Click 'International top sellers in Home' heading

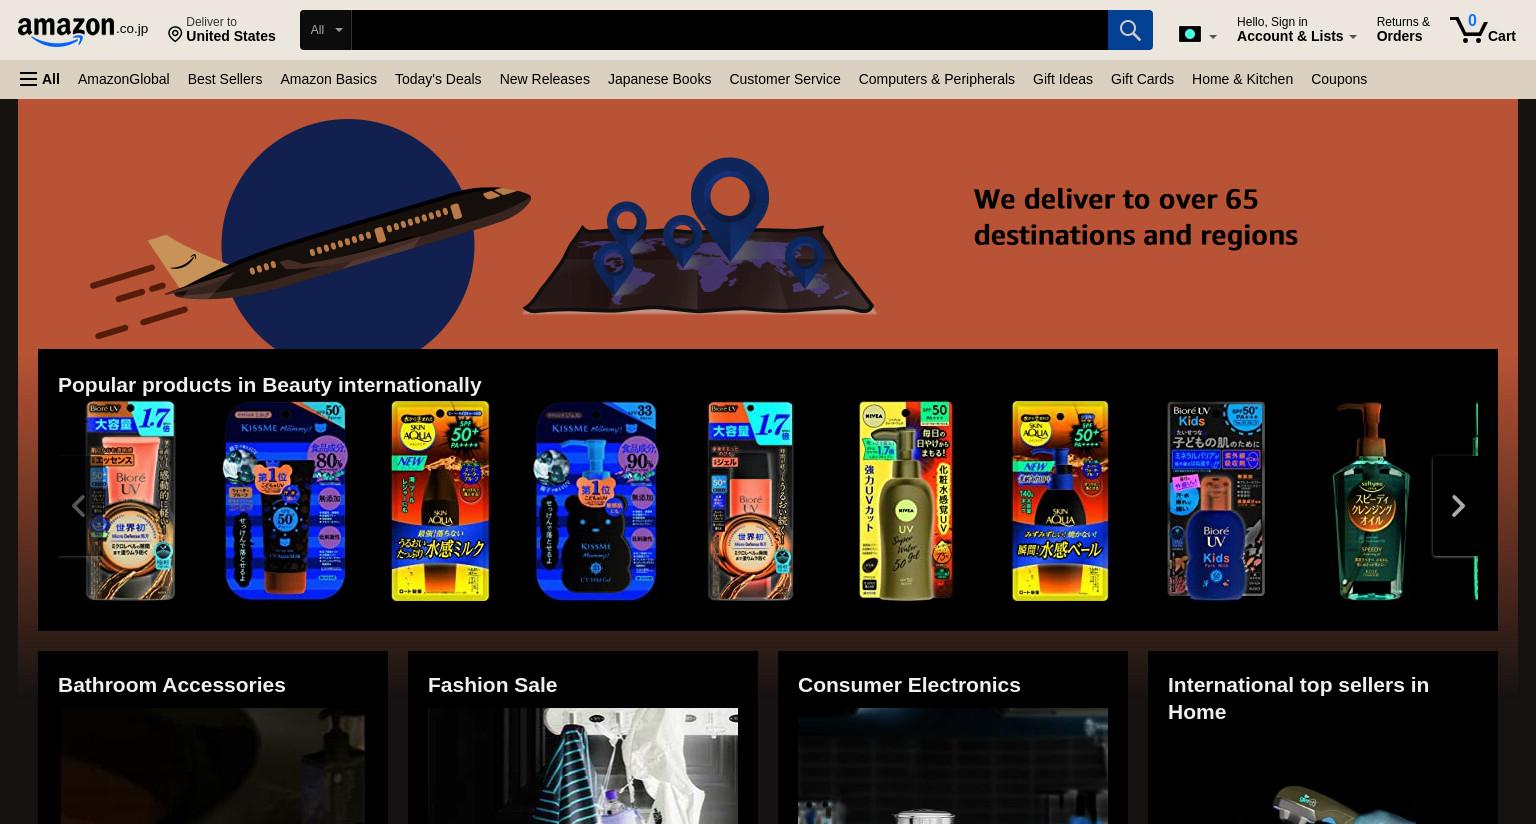tap(1298, 698)
